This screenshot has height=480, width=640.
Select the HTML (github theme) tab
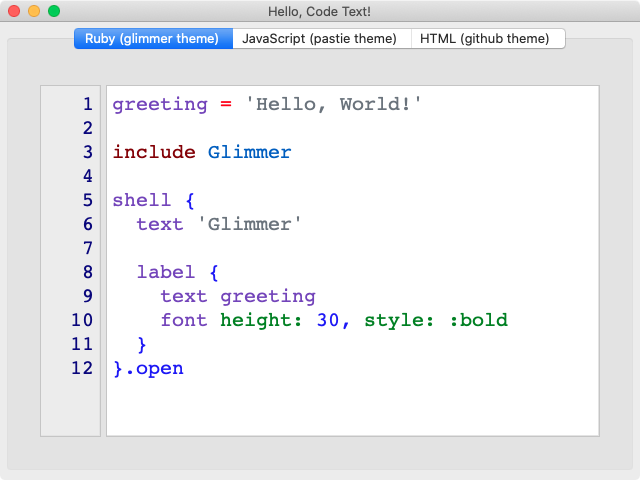pyautogui.click(x=488, y=39)
